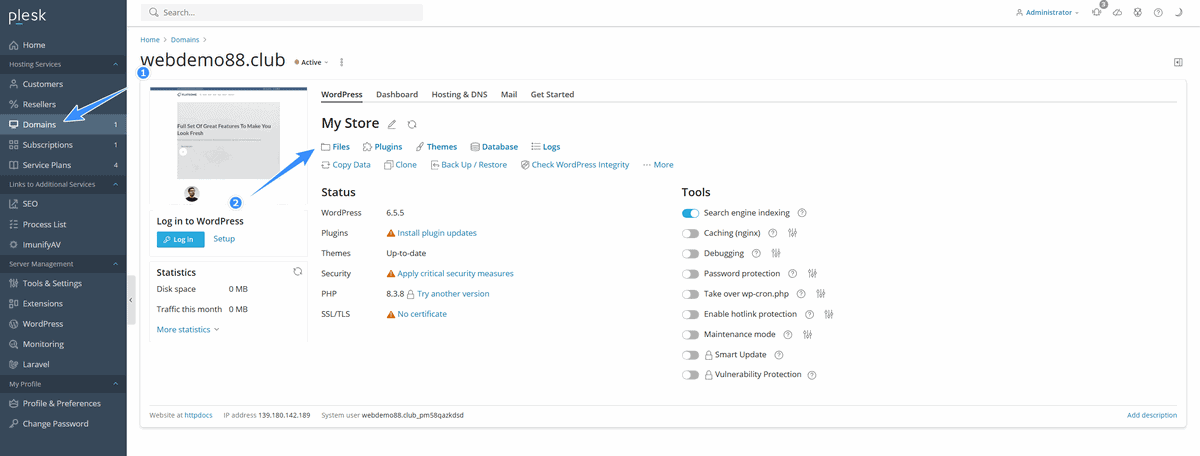Refresh the Statistics panel

click(297, 271)
